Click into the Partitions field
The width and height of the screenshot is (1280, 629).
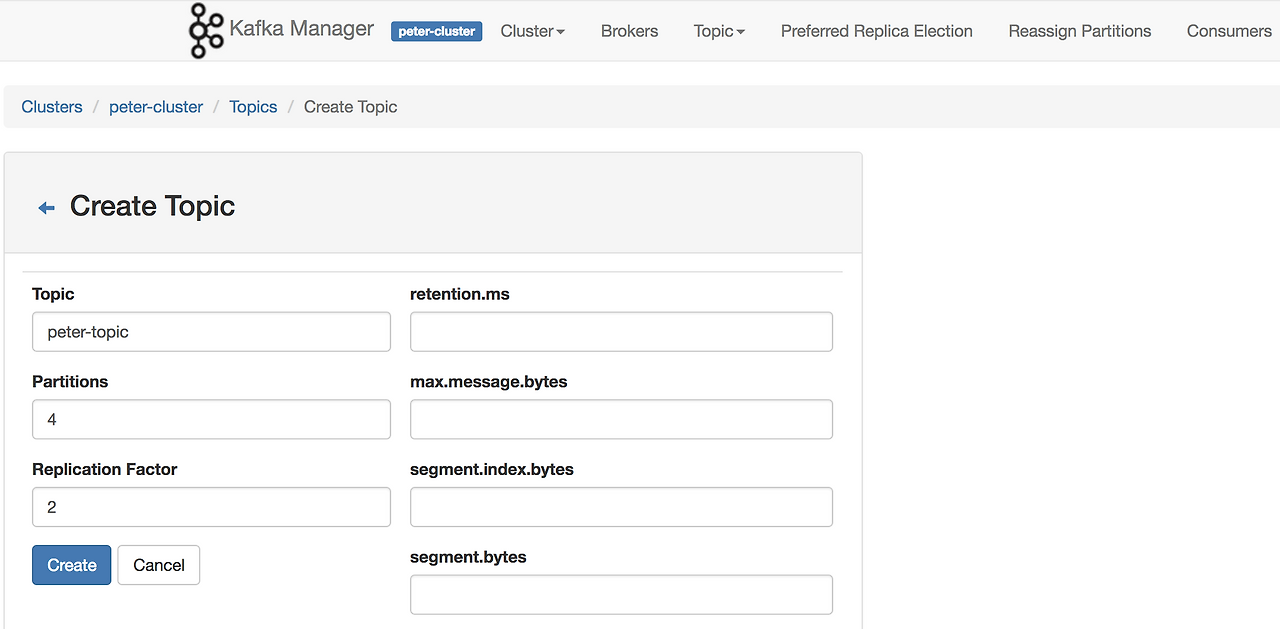pos(211,420)
